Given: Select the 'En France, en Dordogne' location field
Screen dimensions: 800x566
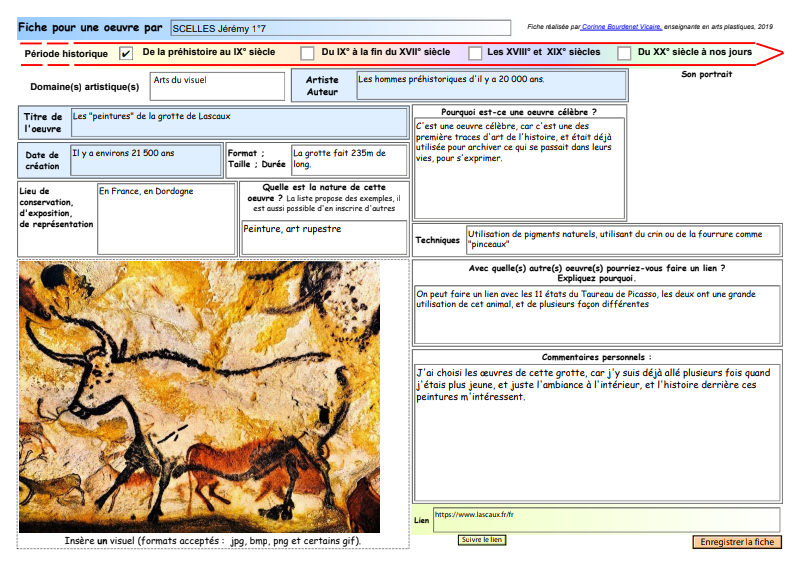Looking at the screenshot, I should (x=165, y=217).
